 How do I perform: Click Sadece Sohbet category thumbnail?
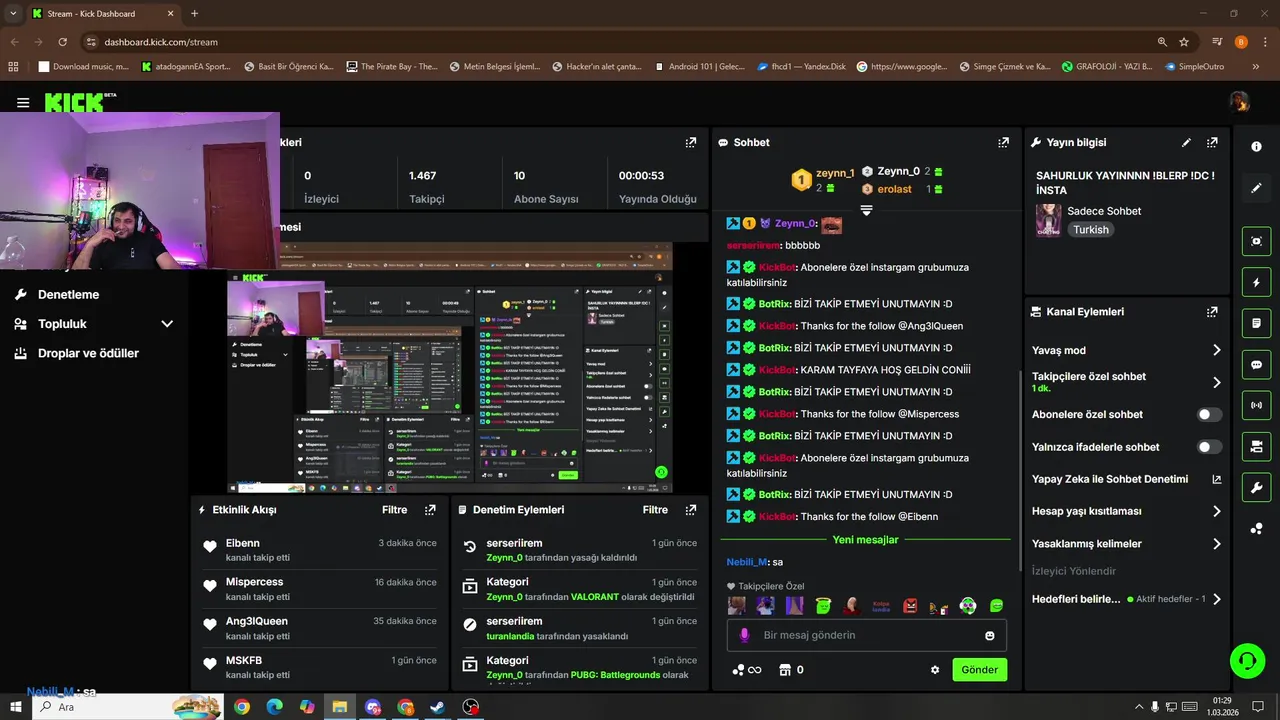1048,219
